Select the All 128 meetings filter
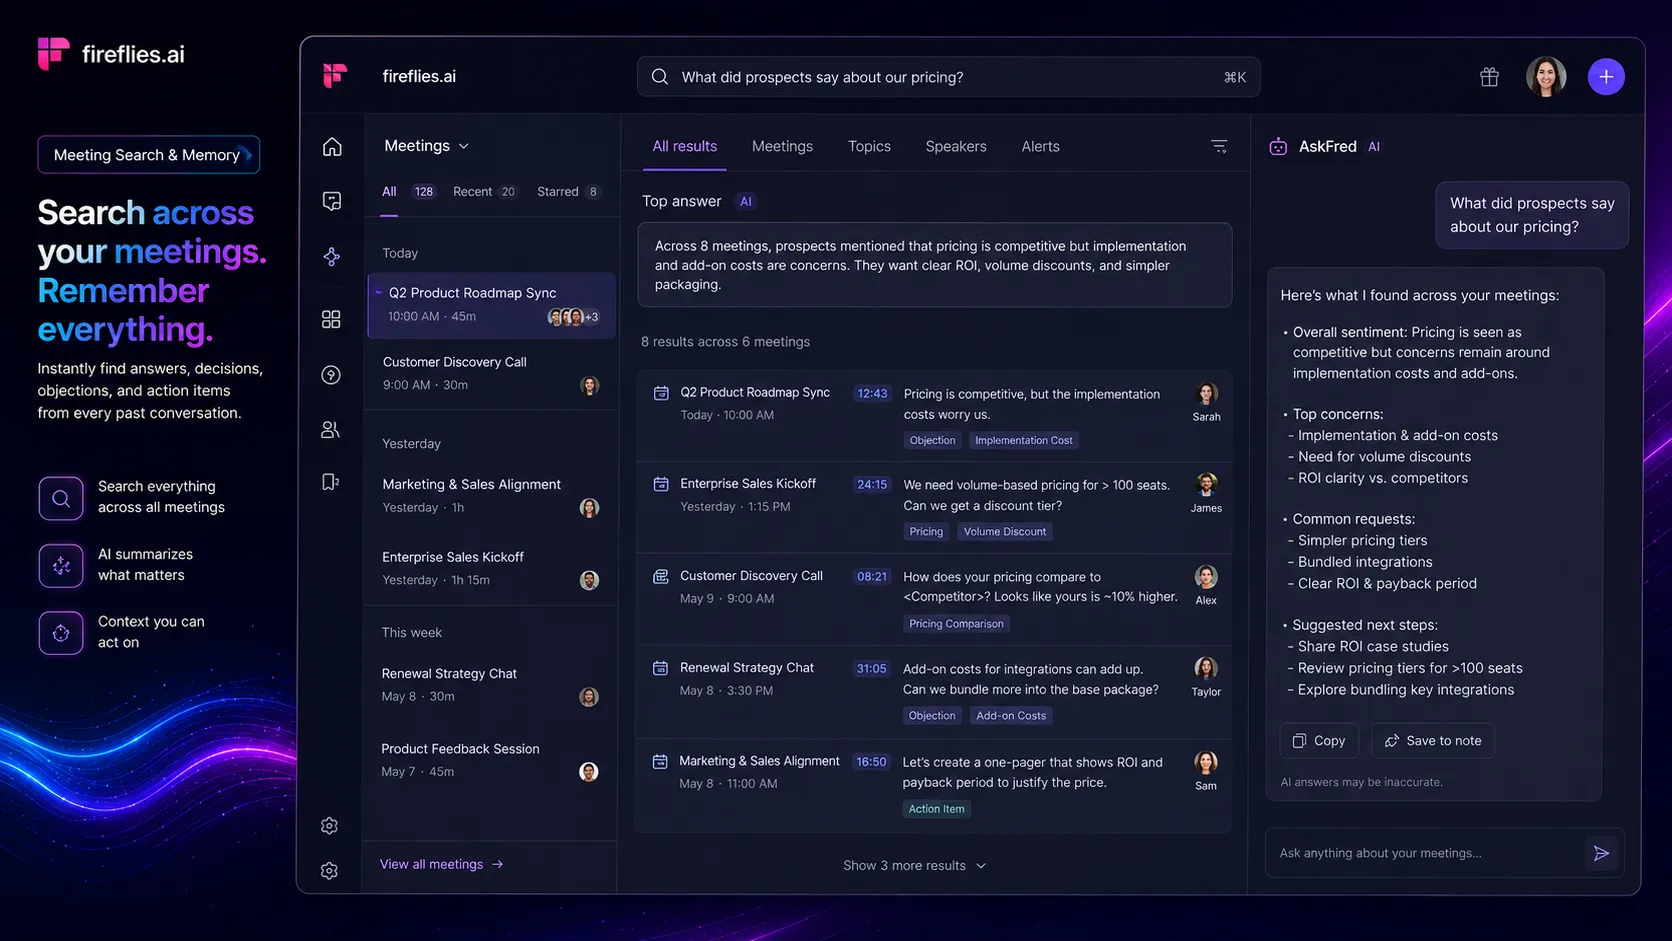Viewport: 1672px width, 941px height. [x=408, y=192]
